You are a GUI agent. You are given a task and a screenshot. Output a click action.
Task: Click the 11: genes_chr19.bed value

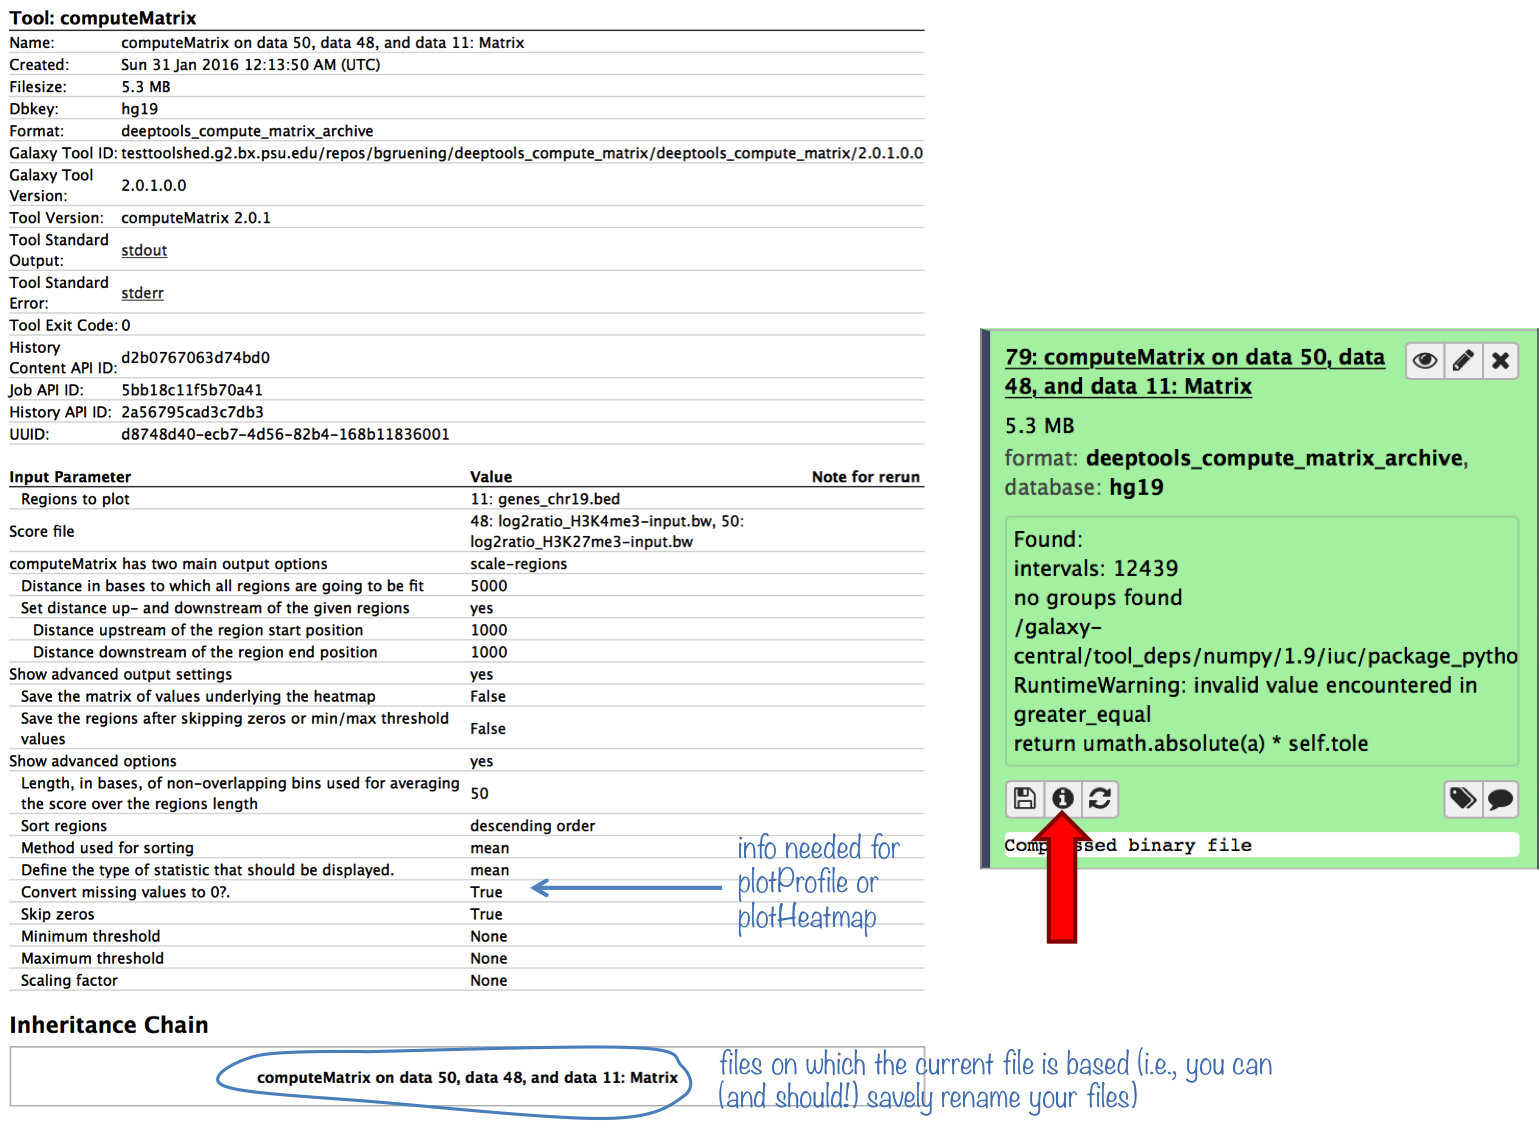pos(545,499)
